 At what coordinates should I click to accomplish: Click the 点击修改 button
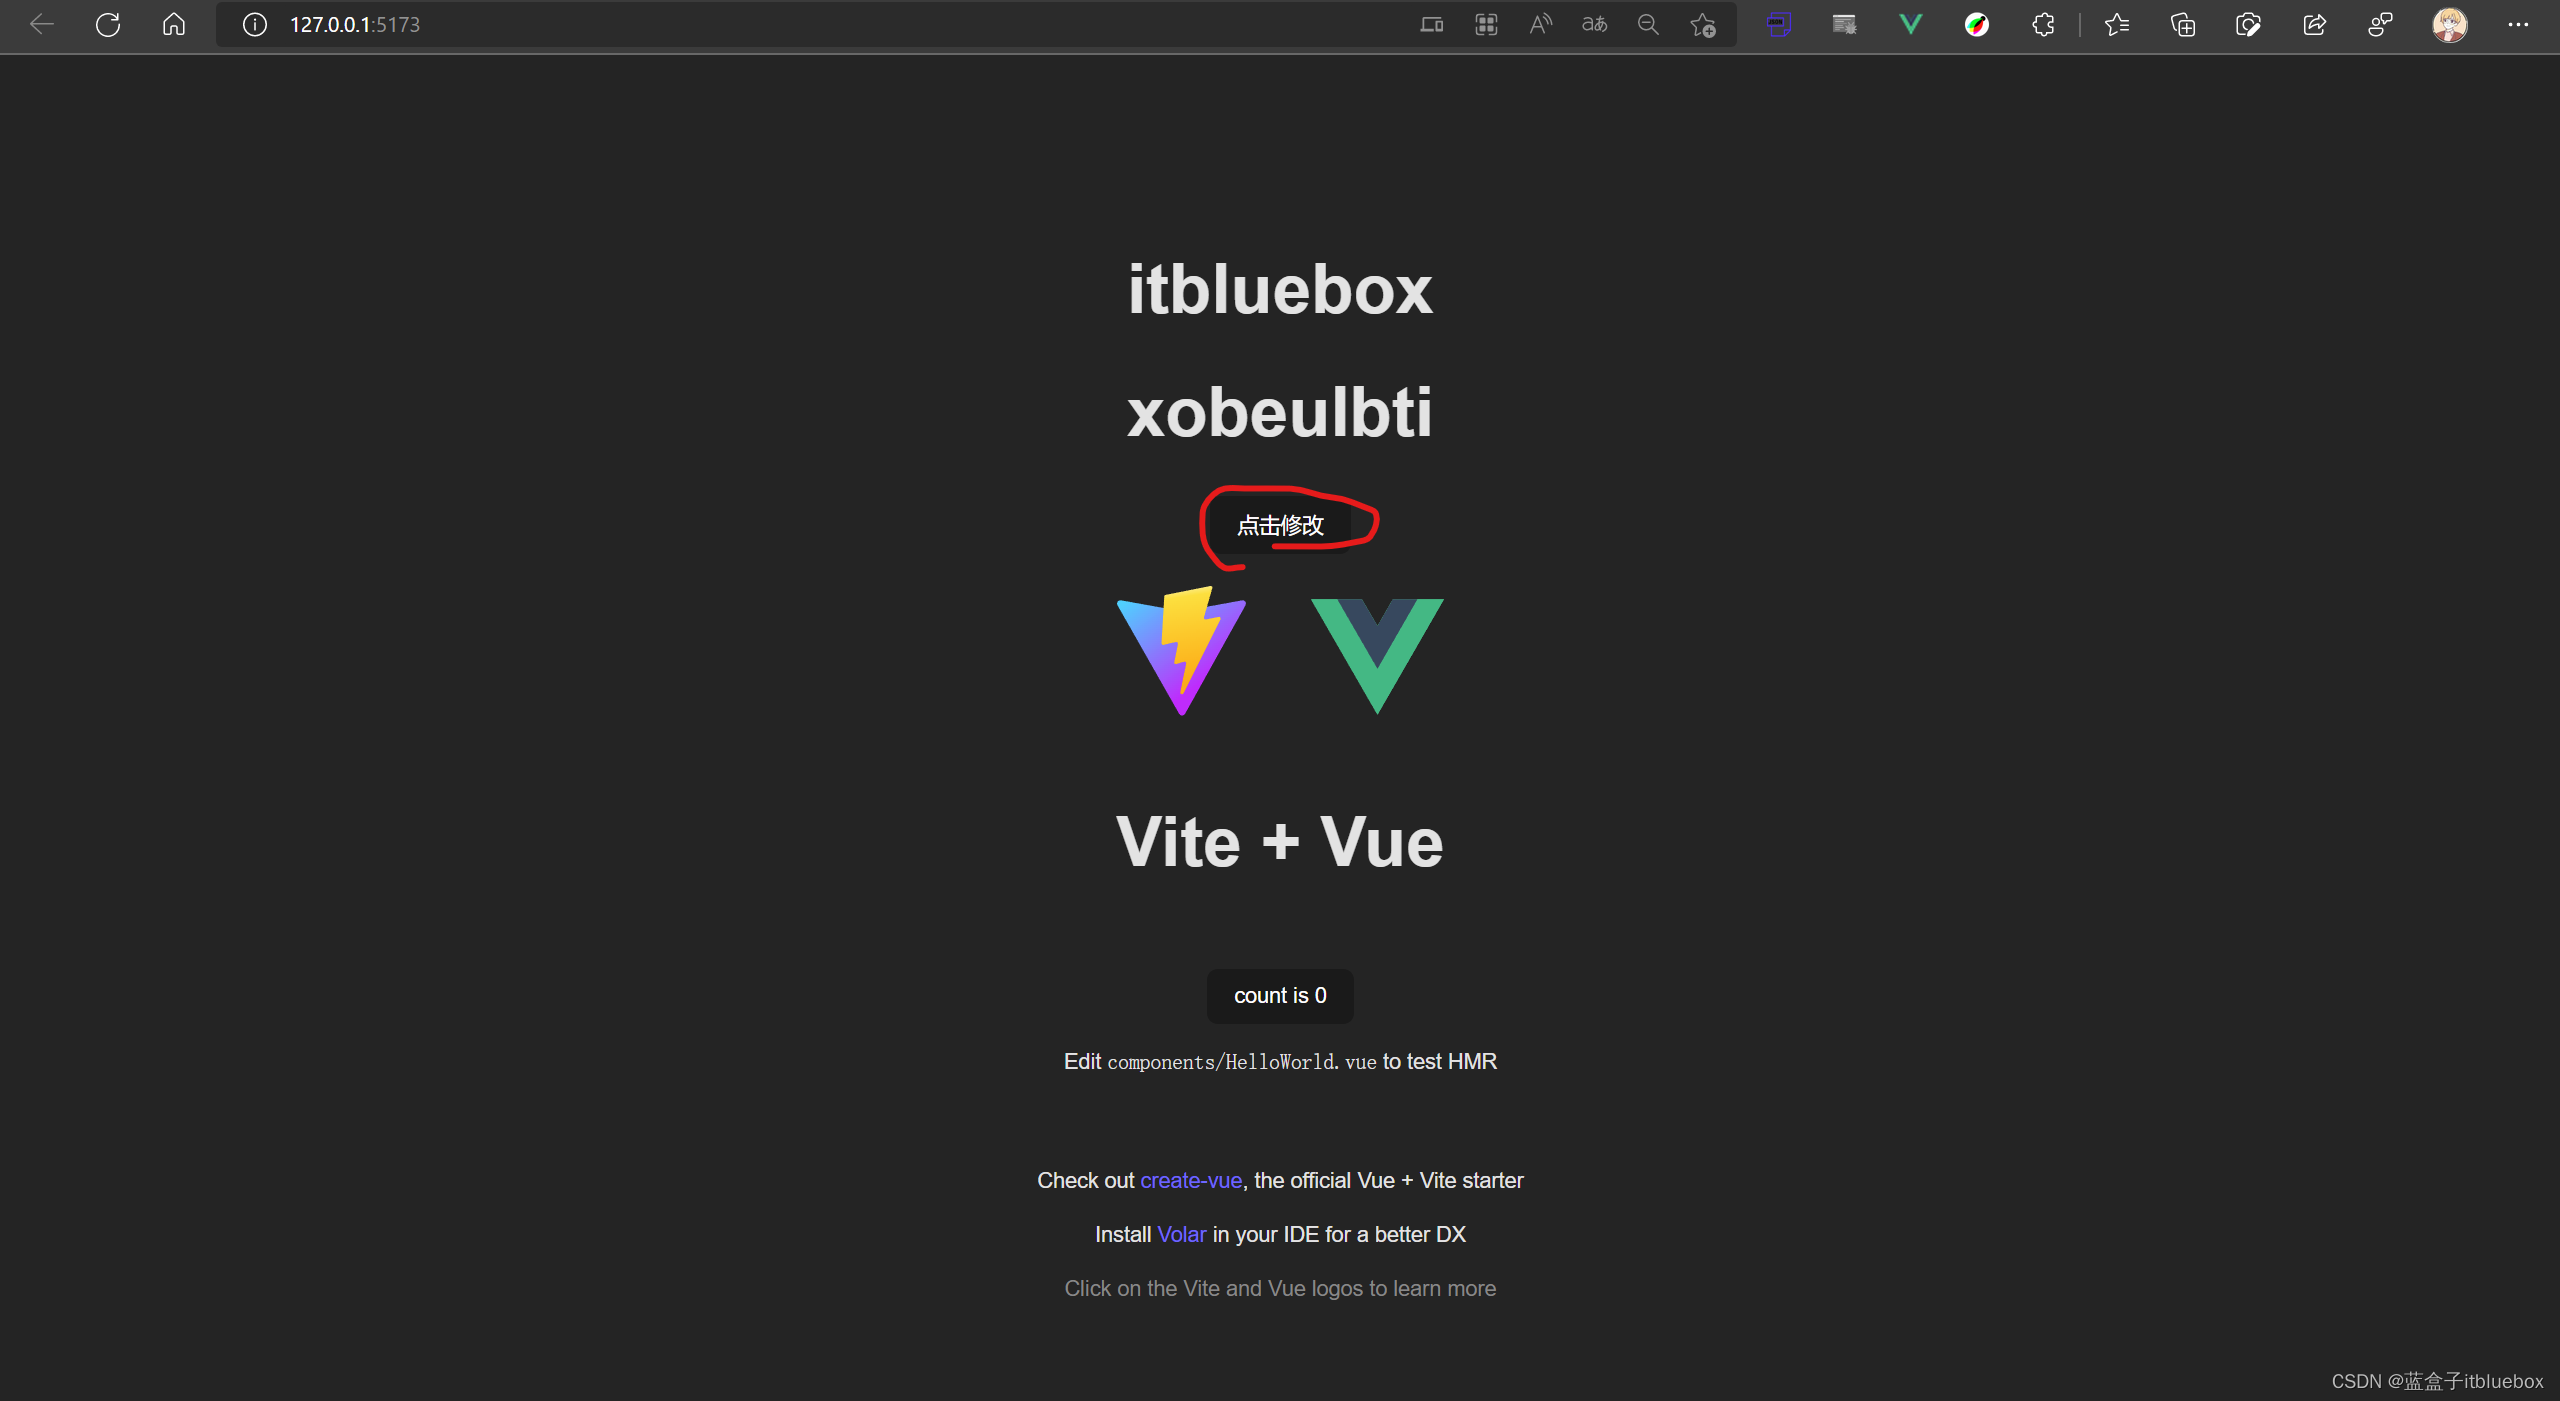1280,525
